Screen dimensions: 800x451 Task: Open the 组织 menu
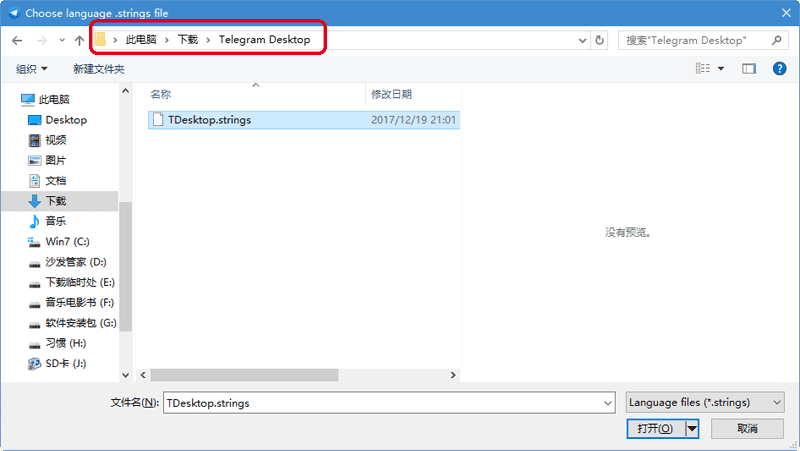(x=32, y=69)
